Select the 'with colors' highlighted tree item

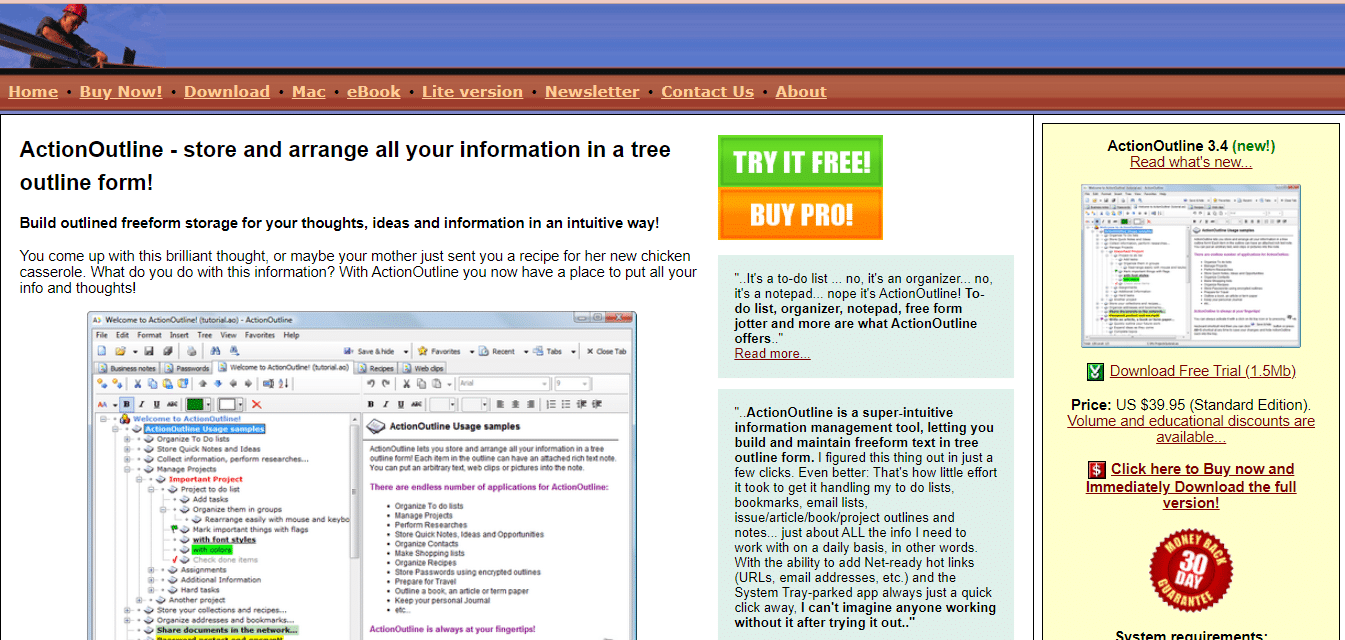click(x=211, y=550)
